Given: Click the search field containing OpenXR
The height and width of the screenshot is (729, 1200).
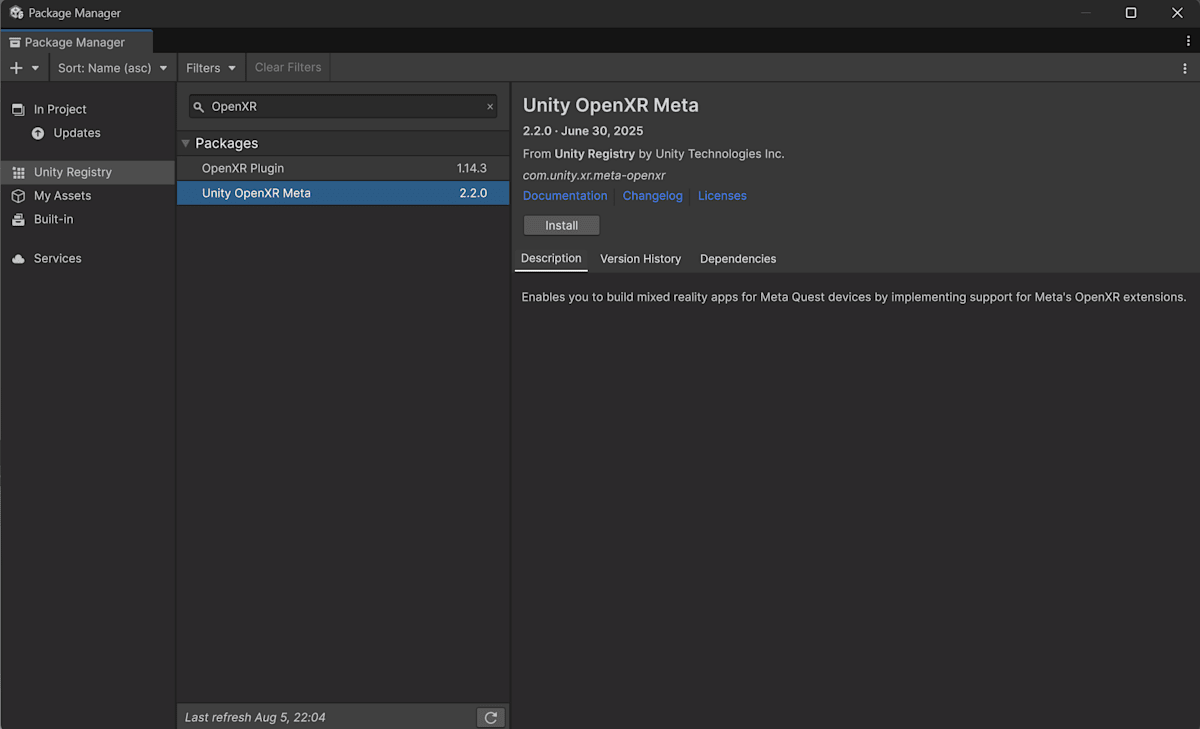Looking at the screenshot, I should coord(343,106).
